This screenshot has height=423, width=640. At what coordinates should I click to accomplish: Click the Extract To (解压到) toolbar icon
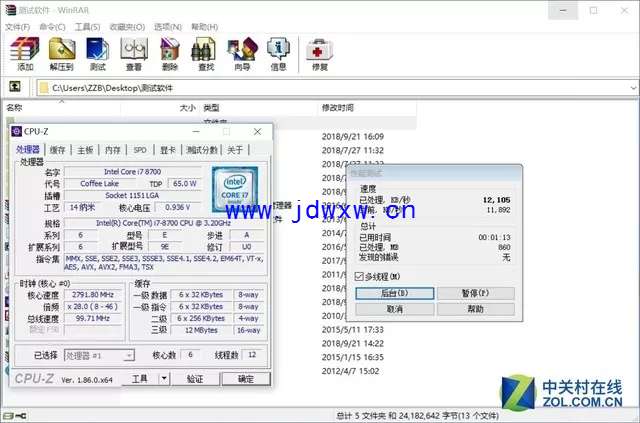coord(62,53)
